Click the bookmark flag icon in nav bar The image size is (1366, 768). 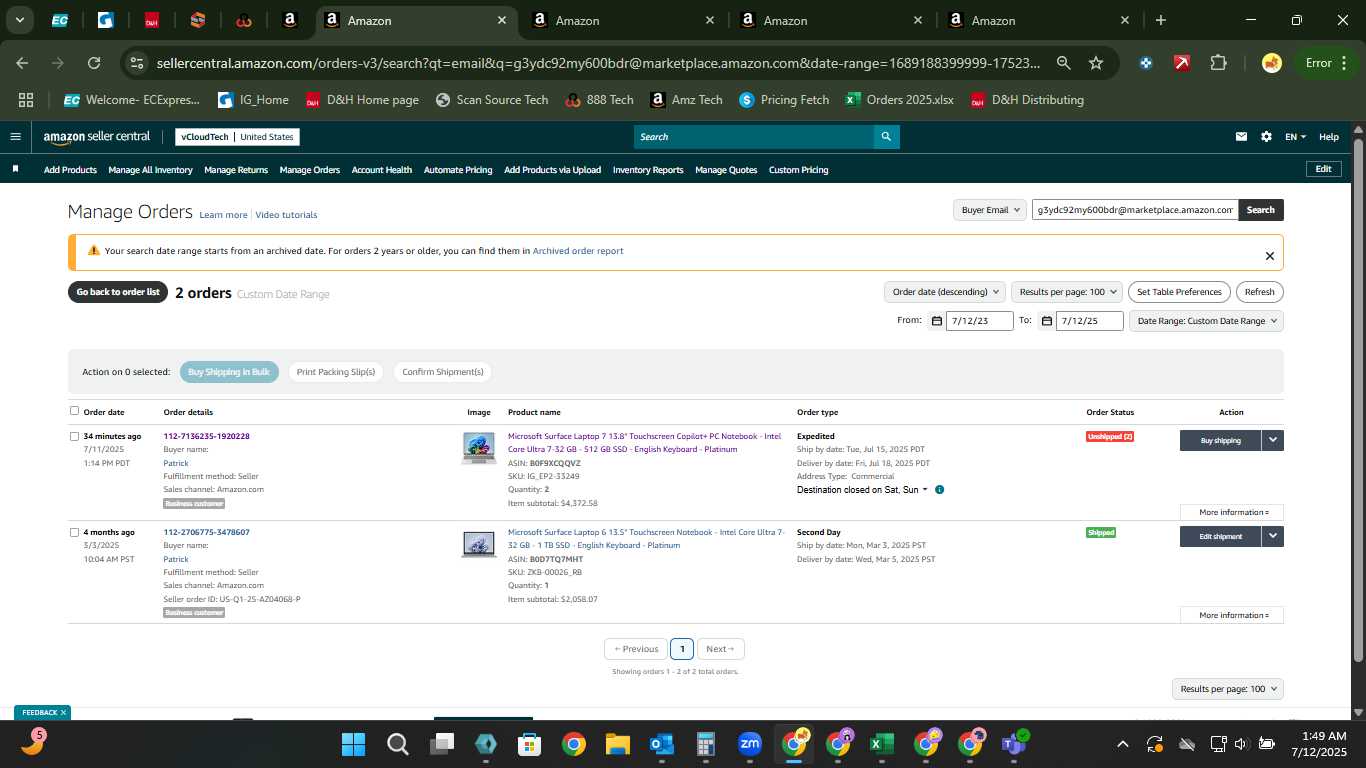tap(15, 169)
